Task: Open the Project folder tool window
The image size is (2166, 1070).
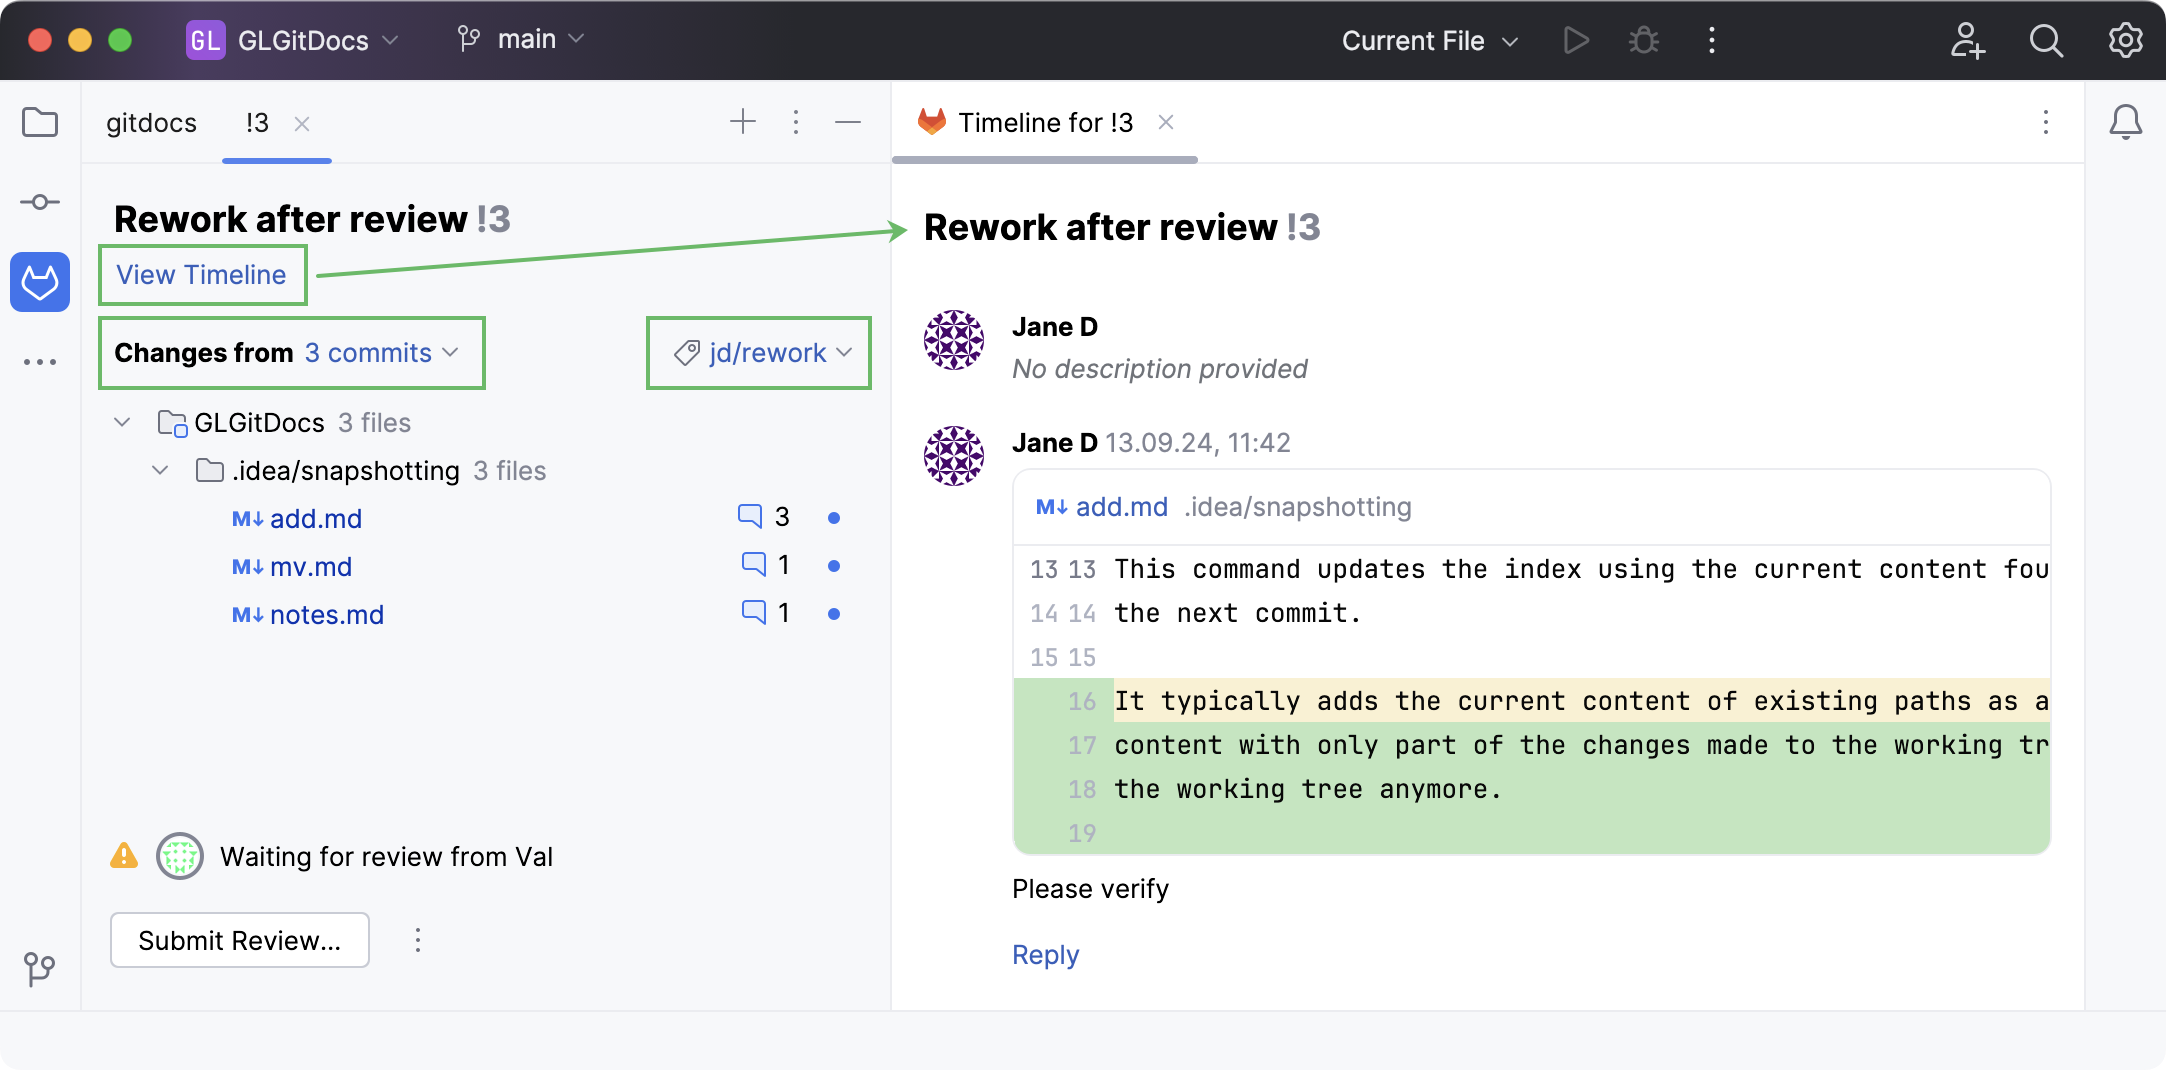Action: click(39, 122)
